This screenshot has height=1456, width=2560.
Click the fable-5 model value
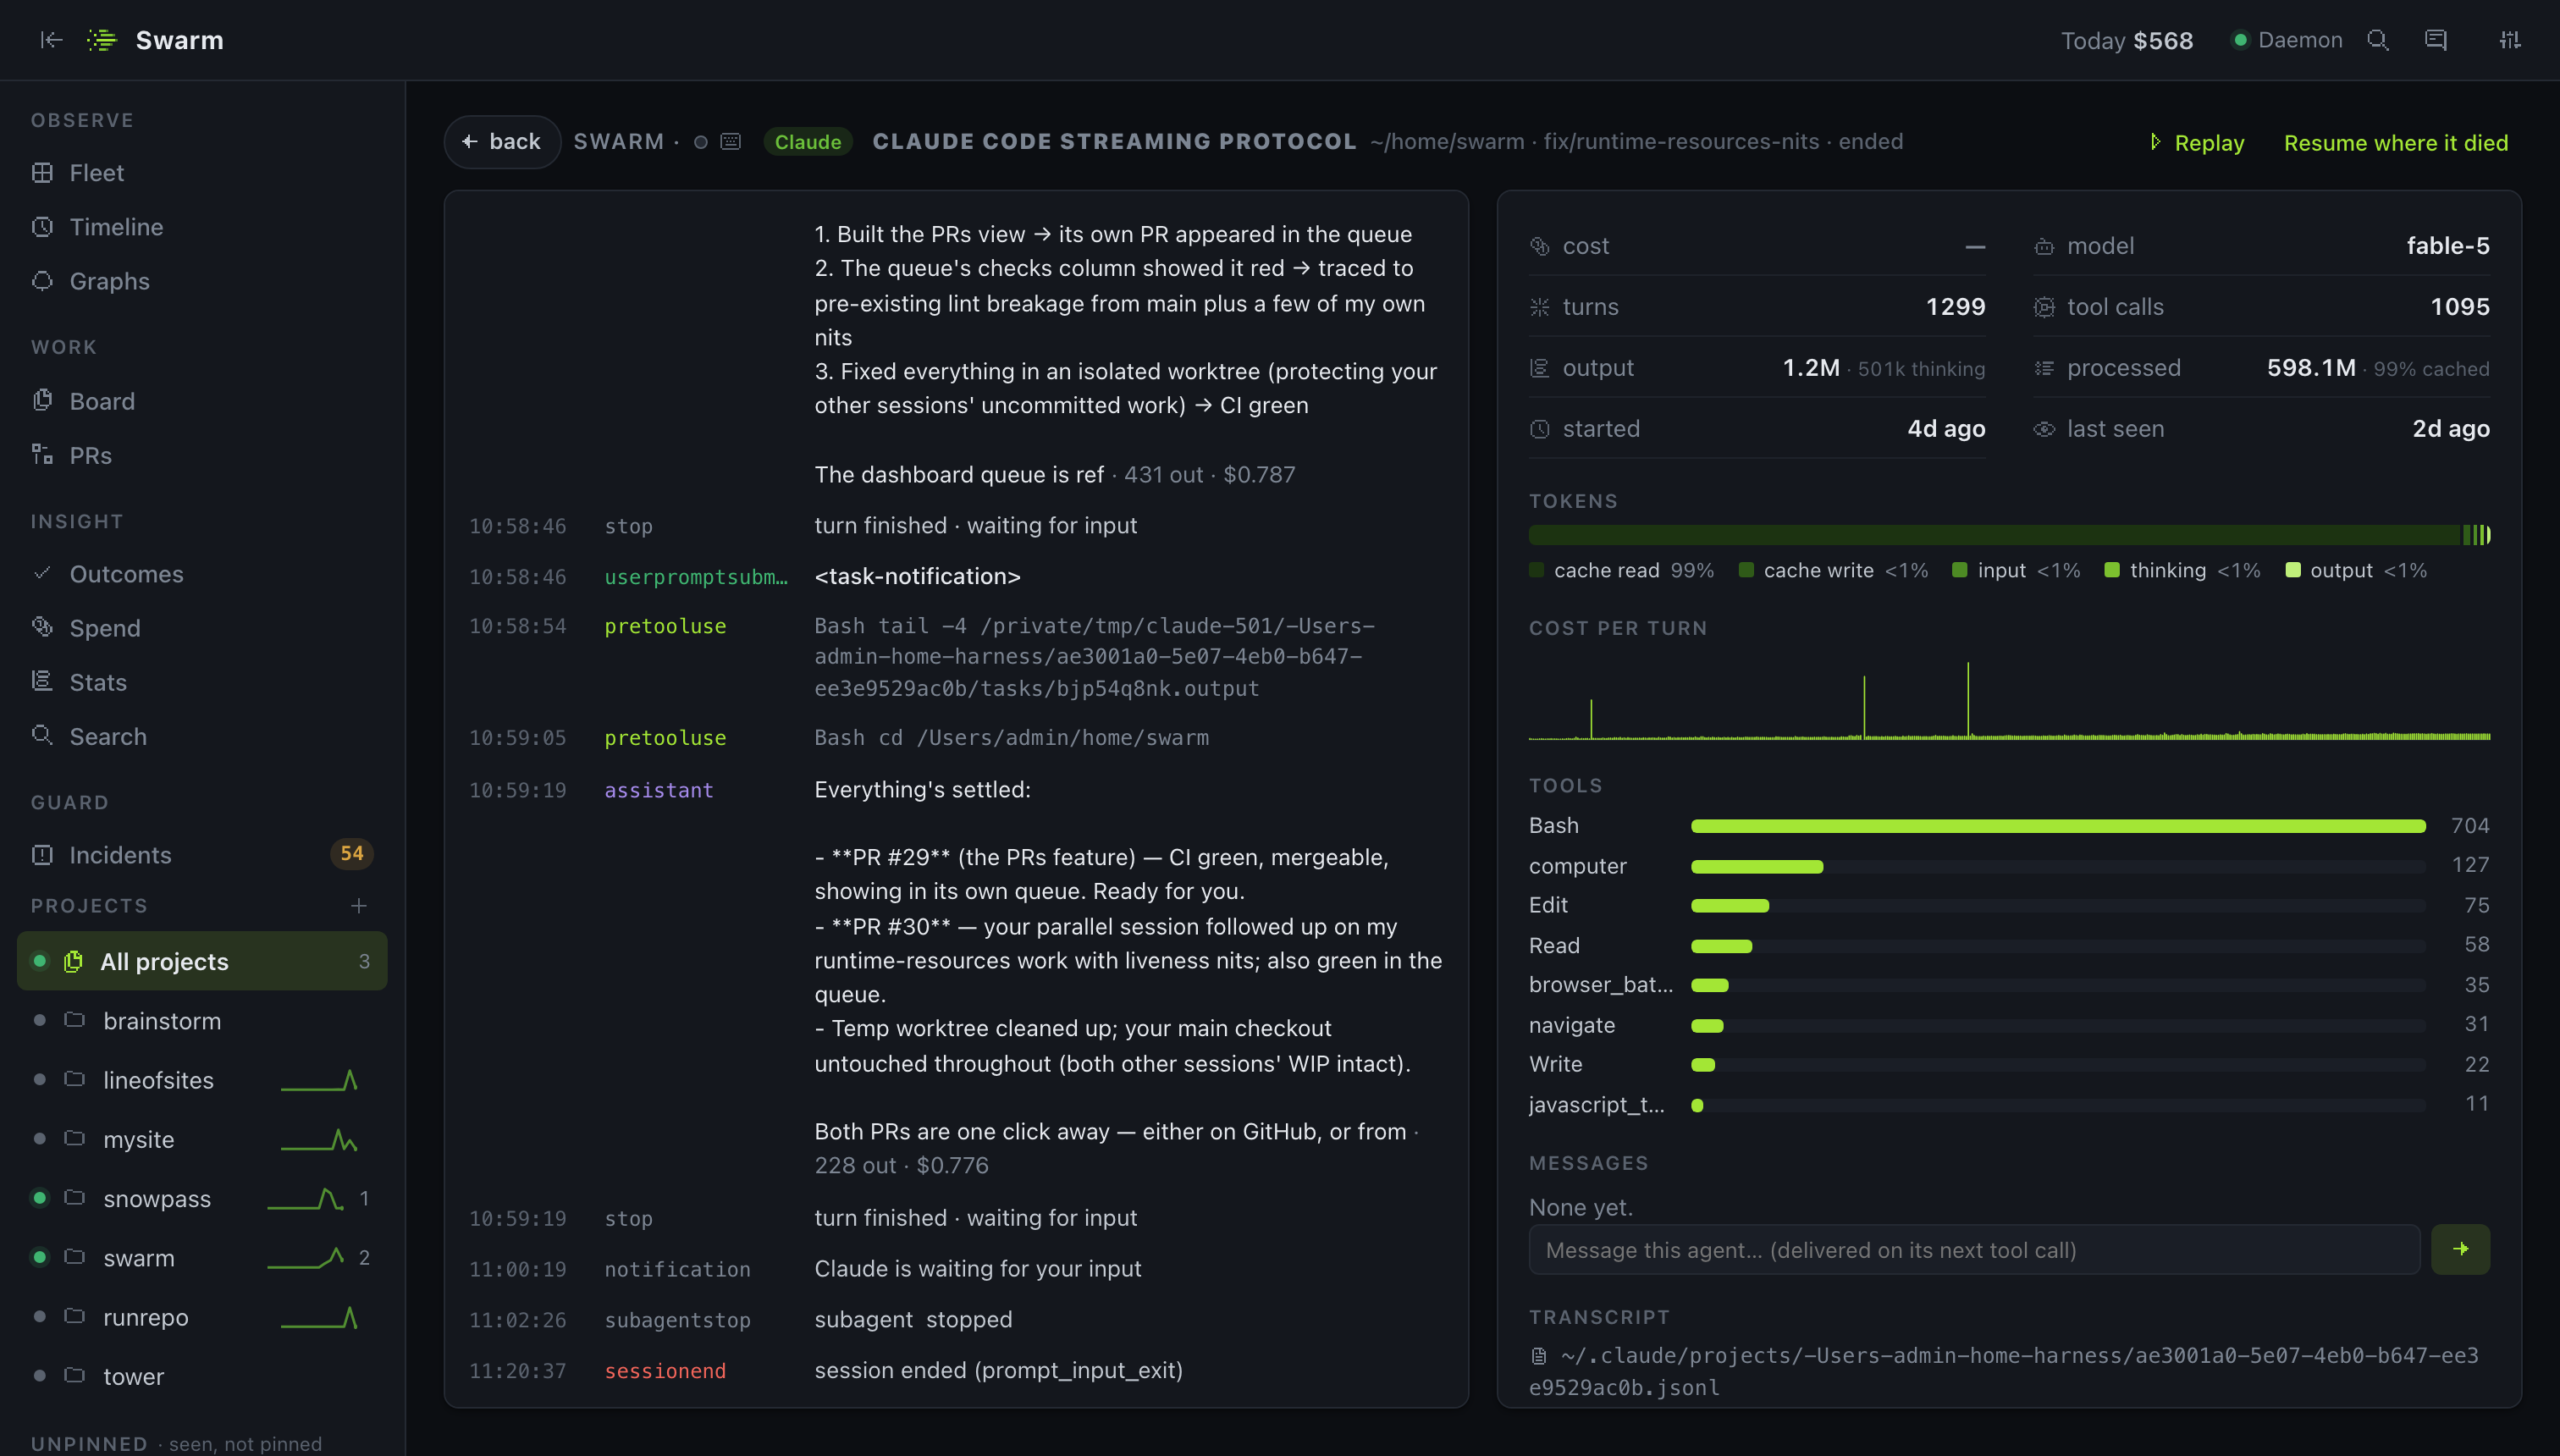pos(2448,246)
